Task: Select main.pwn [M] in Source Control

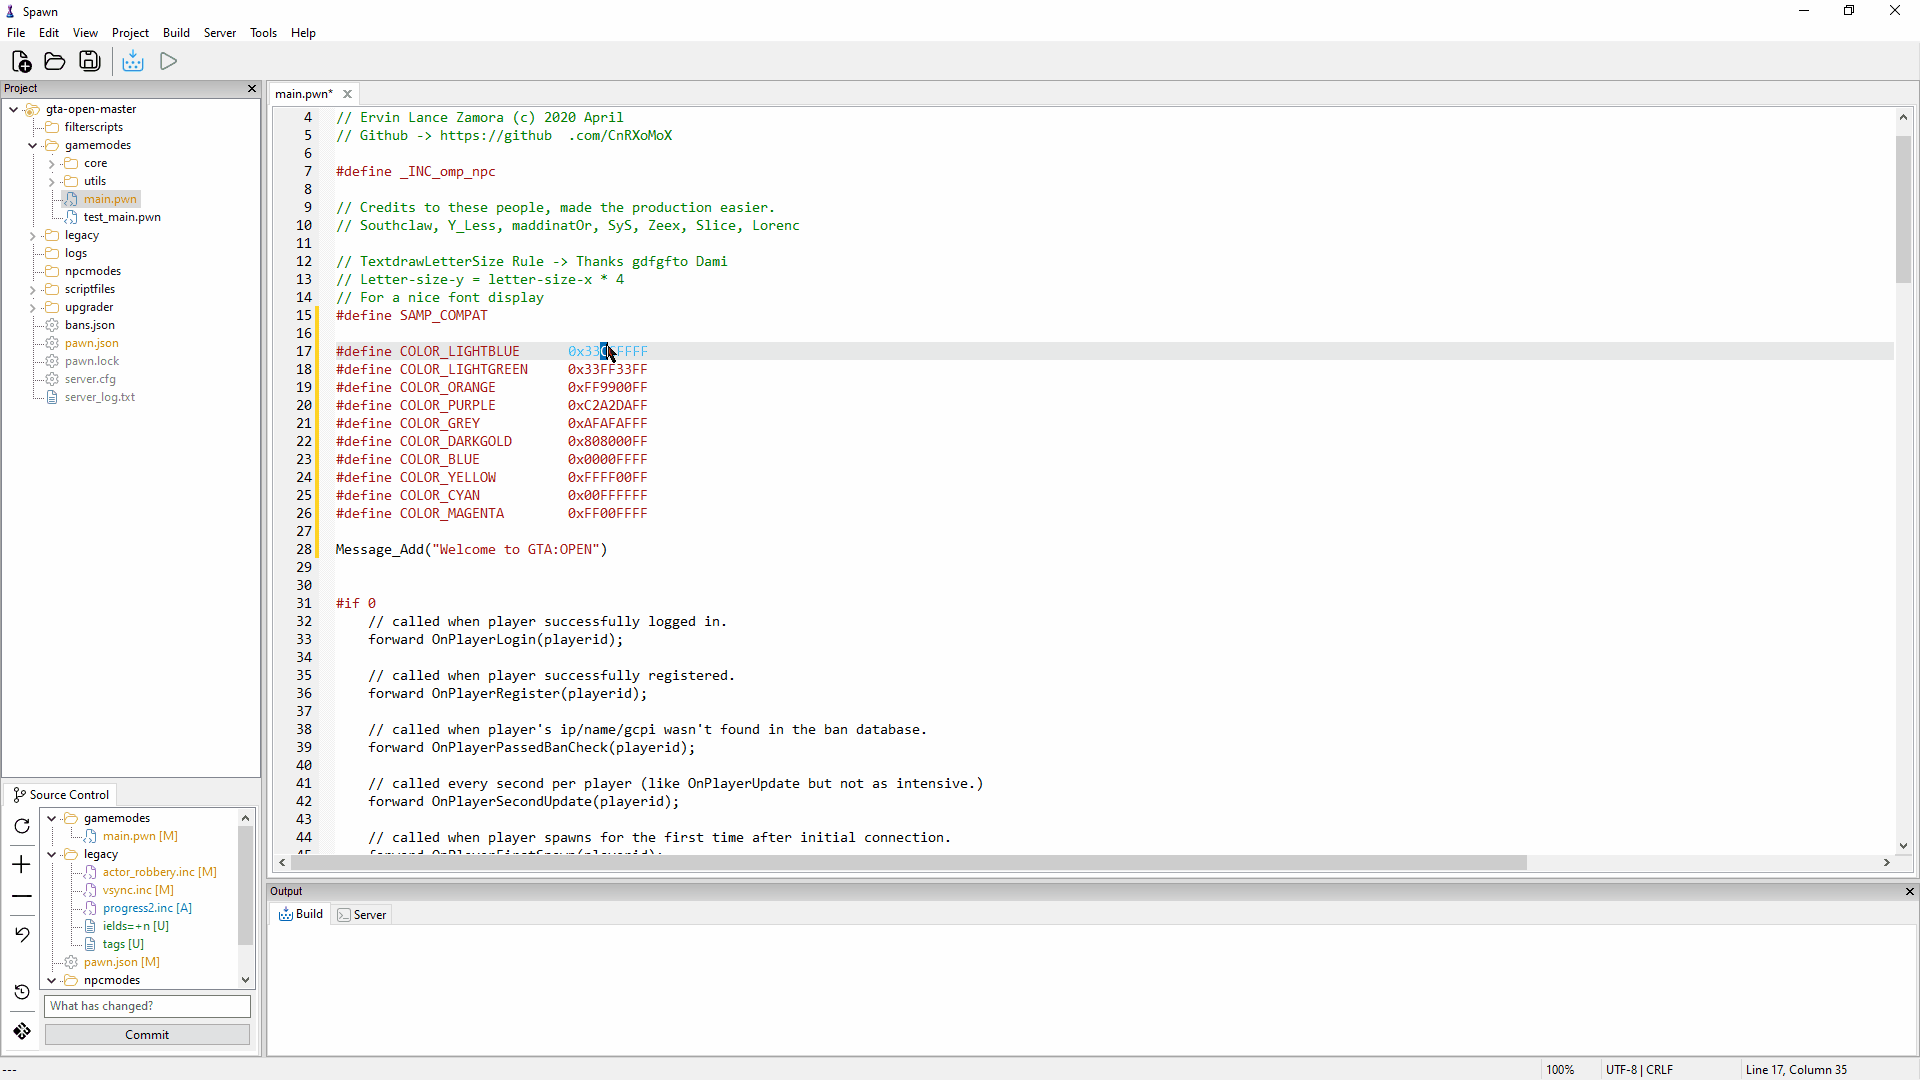Action: tap(140, 836)
